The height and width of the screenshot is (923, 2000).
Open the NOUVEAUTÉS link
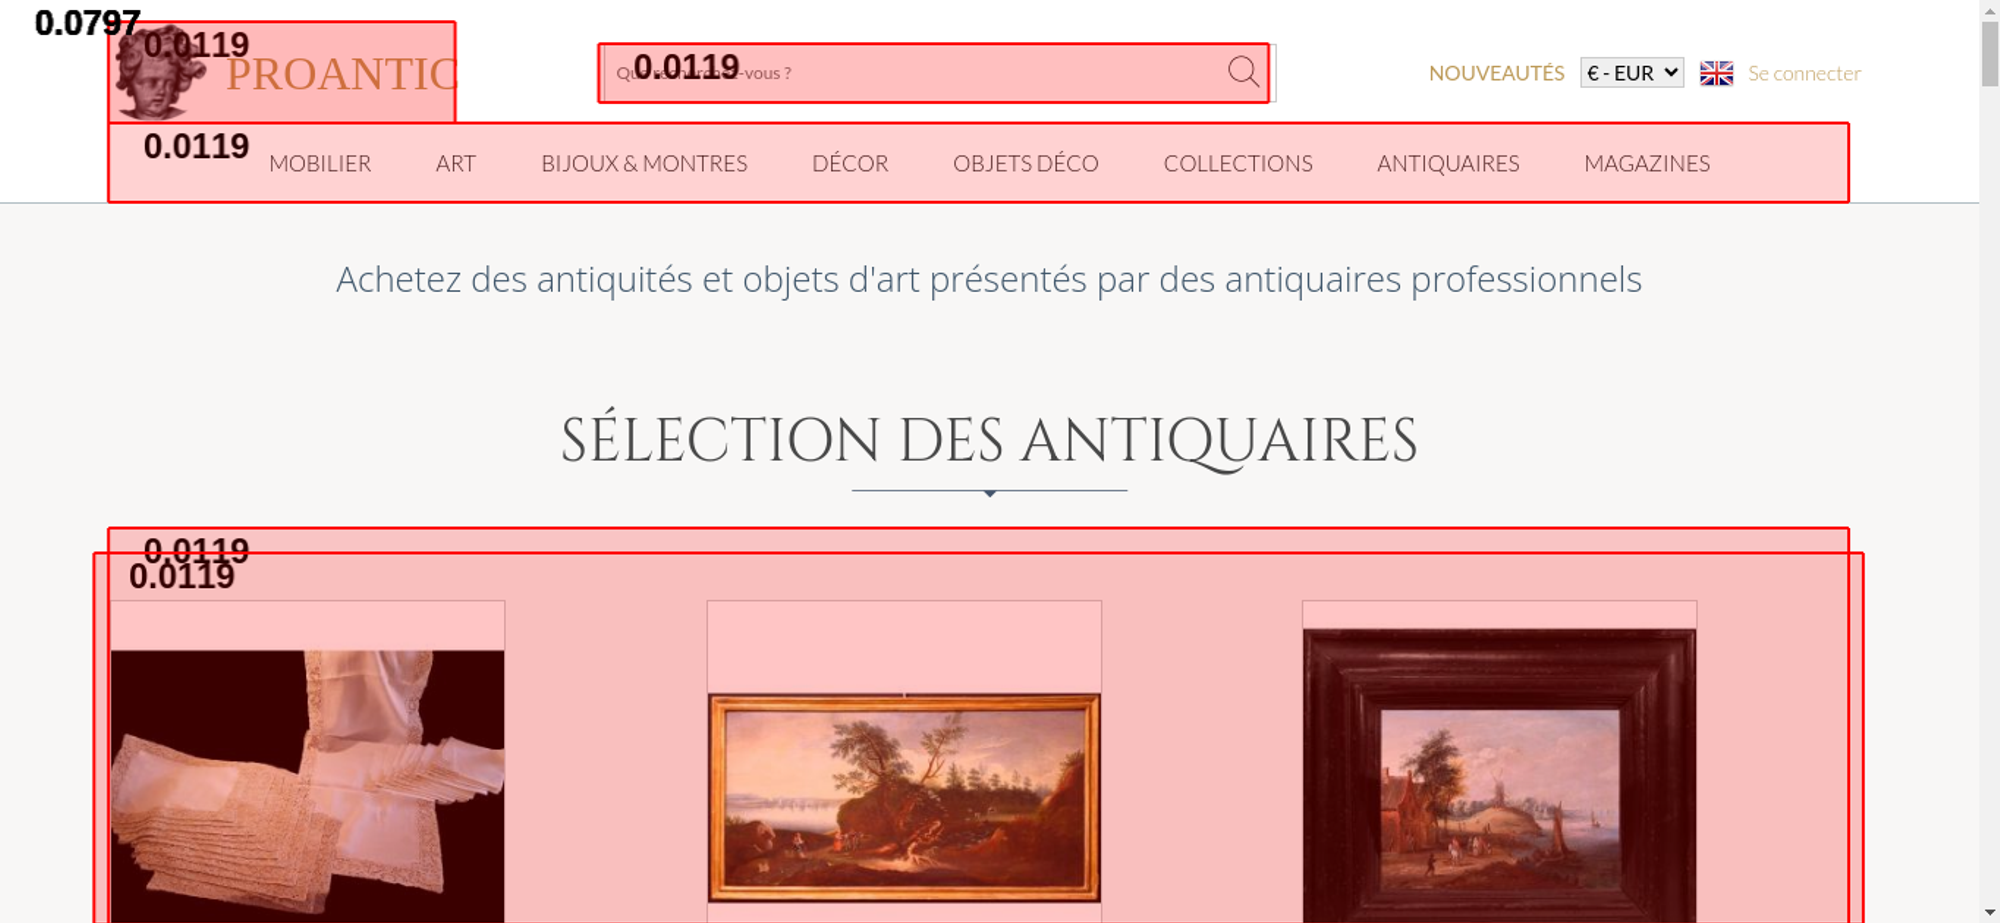1496,73
